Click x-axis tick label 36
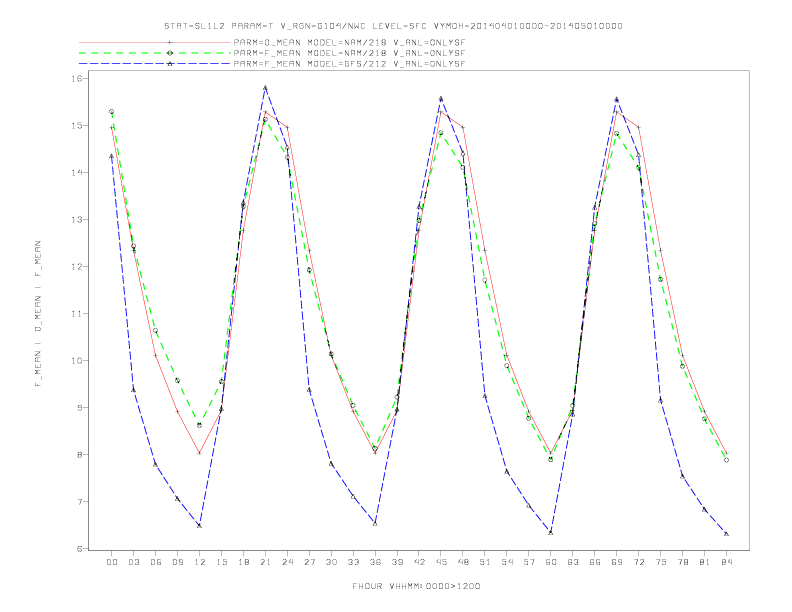This screenshot has width=792, height=612. [x=375, y=562]
